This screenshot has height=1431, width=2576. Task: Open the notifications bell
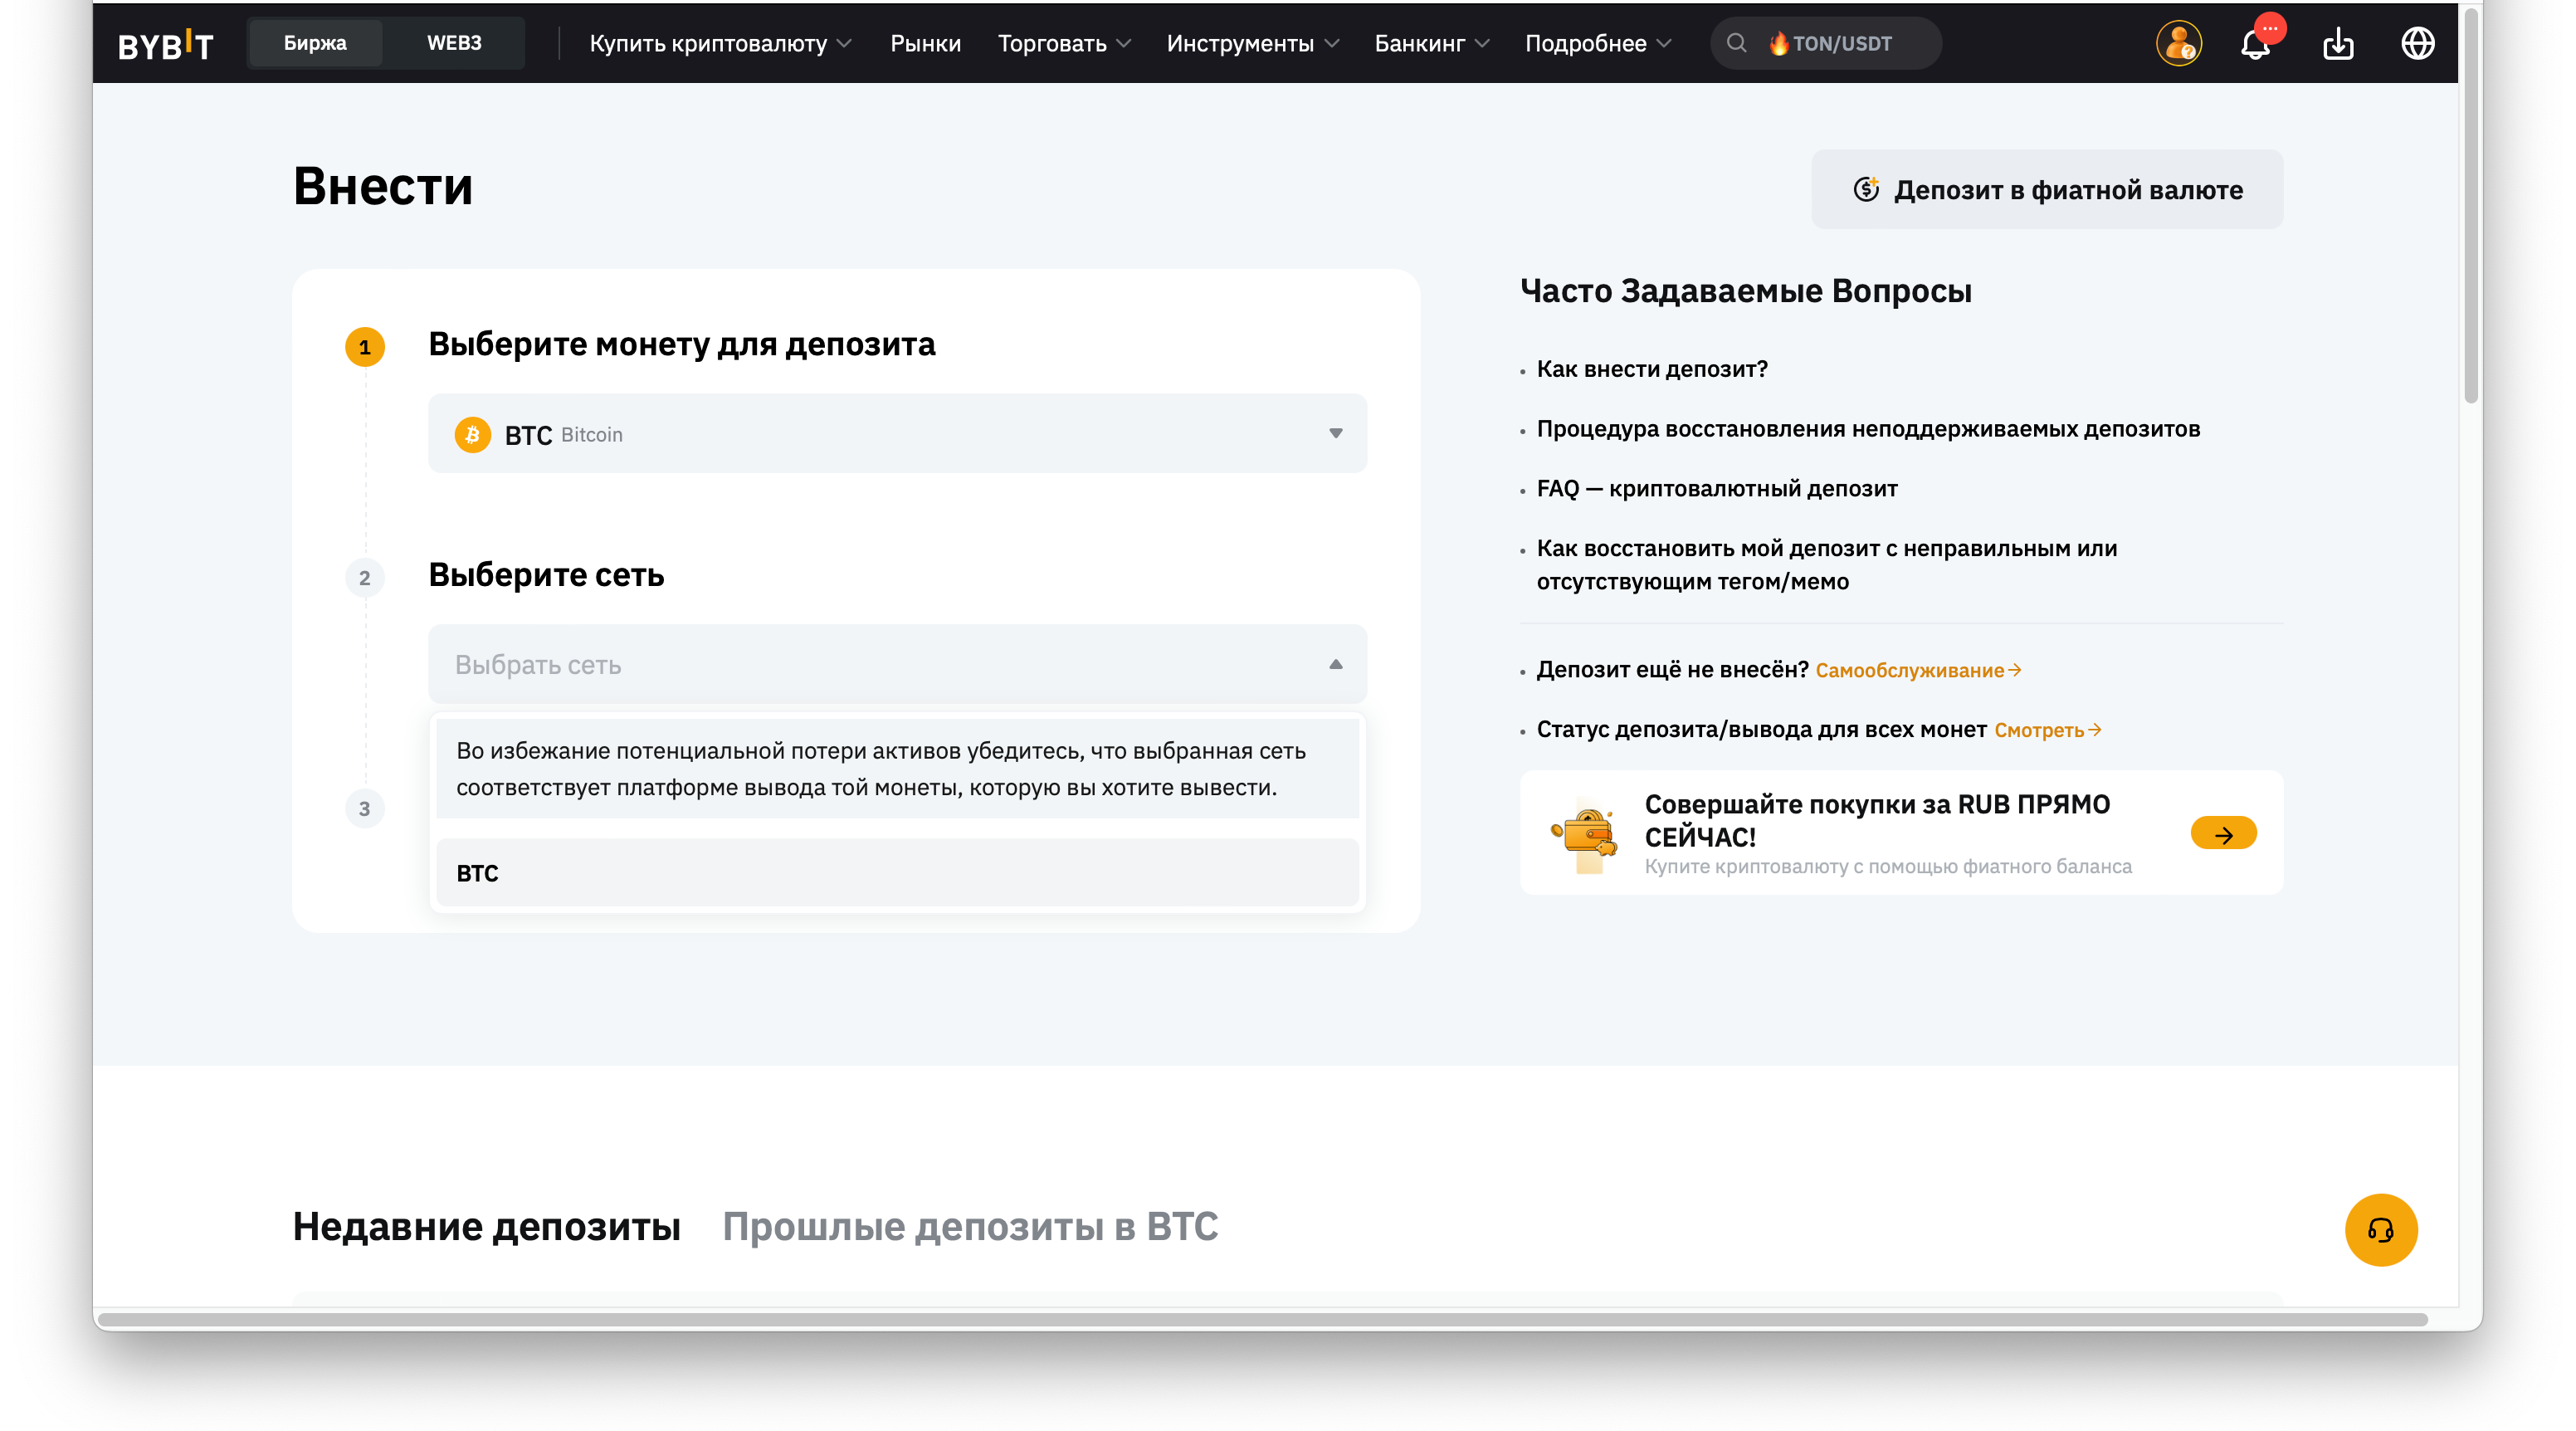pos(2255,44)
